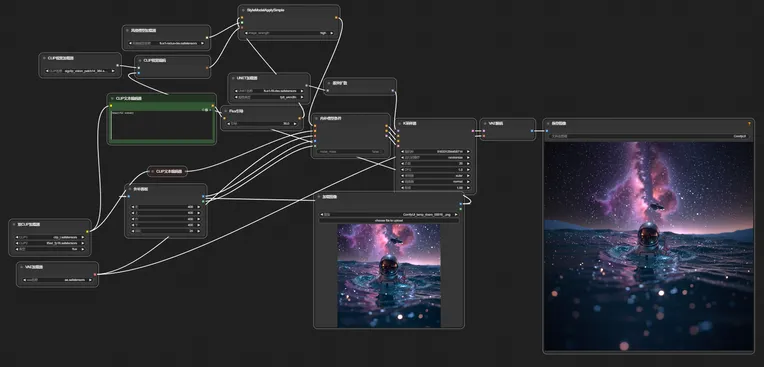Click the collapse dot on the Flux guidance node
Viewport: 764px width, 367px height.
226,111
